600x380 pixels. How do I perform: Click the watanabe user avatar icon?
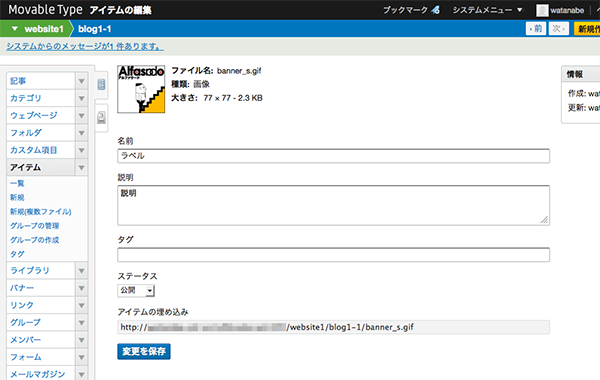point(542,10)
